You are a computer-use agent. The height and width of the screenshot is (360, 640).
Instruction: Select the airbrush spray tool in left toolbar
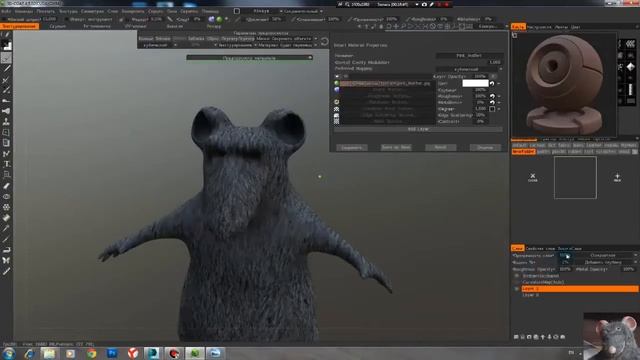point(6,111)
